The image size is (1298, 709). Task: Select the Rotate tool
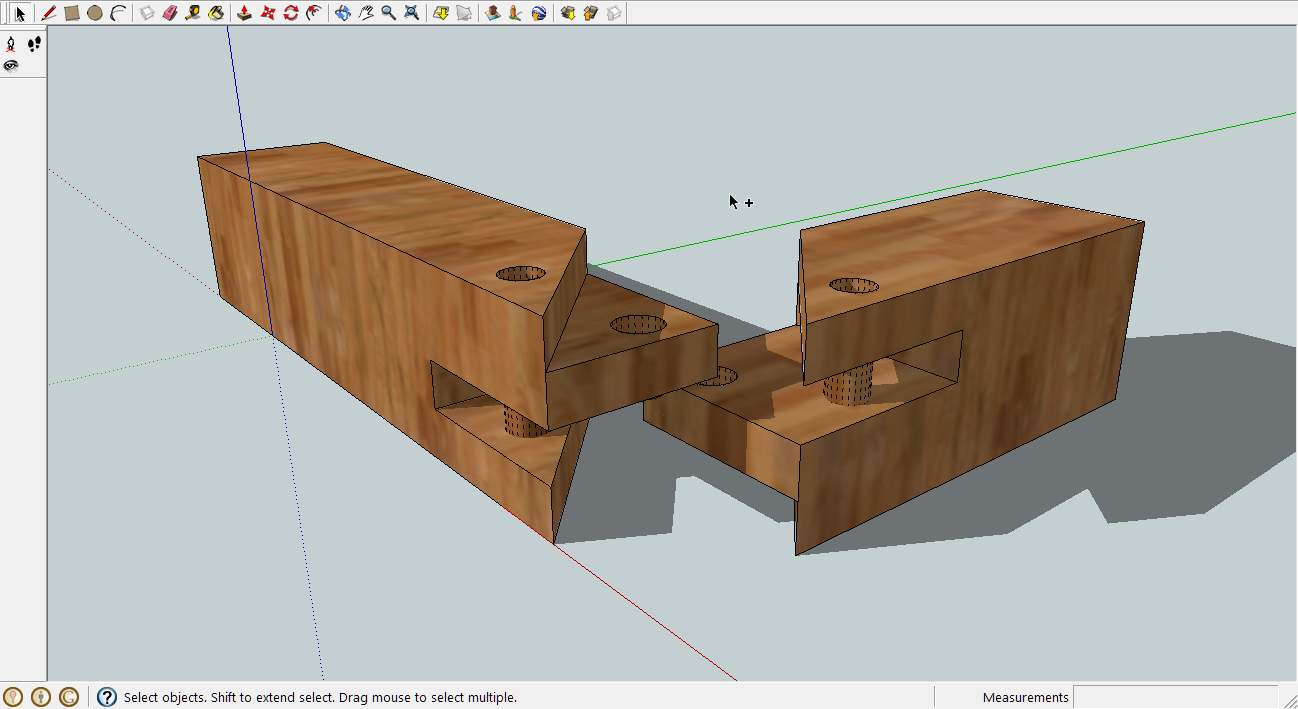pyautogui.click(x=290, y=13)
